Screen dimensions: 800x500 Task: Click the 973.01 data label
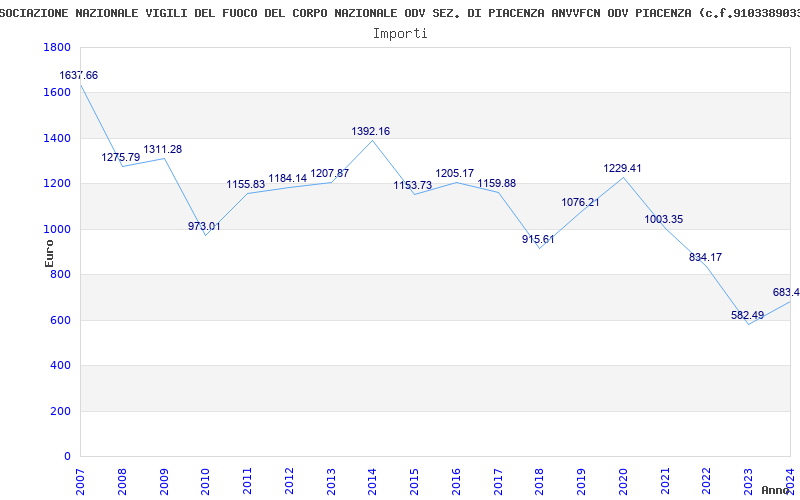coord(204,226)
